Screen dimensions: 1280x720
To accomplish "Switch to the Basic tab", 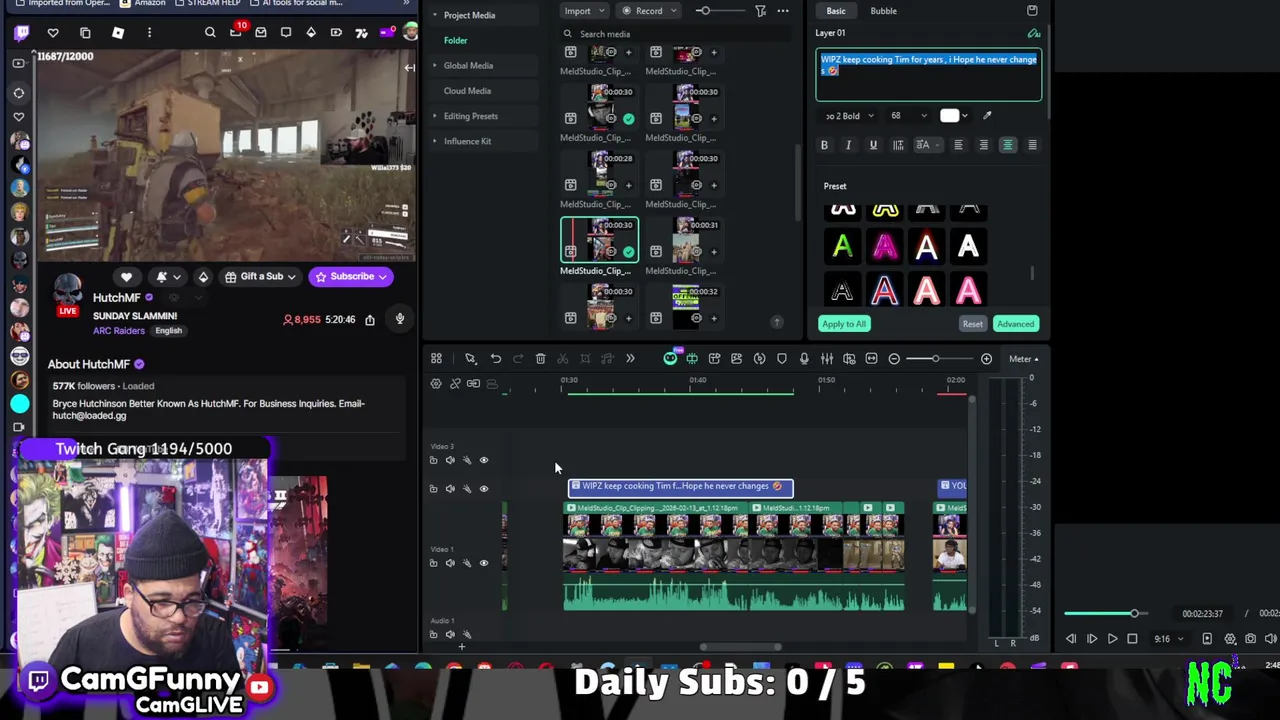I will pos(835,11).
